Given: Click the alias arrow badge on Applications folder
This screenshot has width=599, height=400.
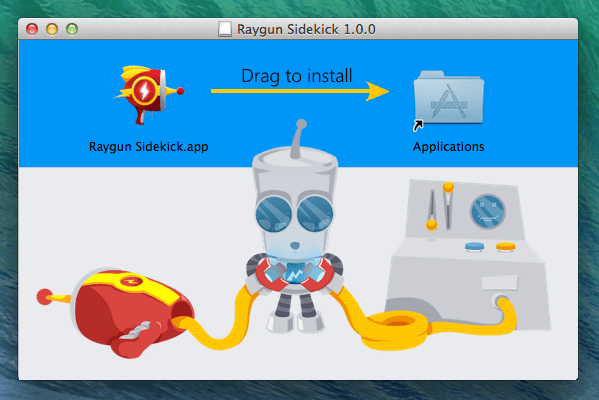Looking at the screenshot, I should [418, 125].
